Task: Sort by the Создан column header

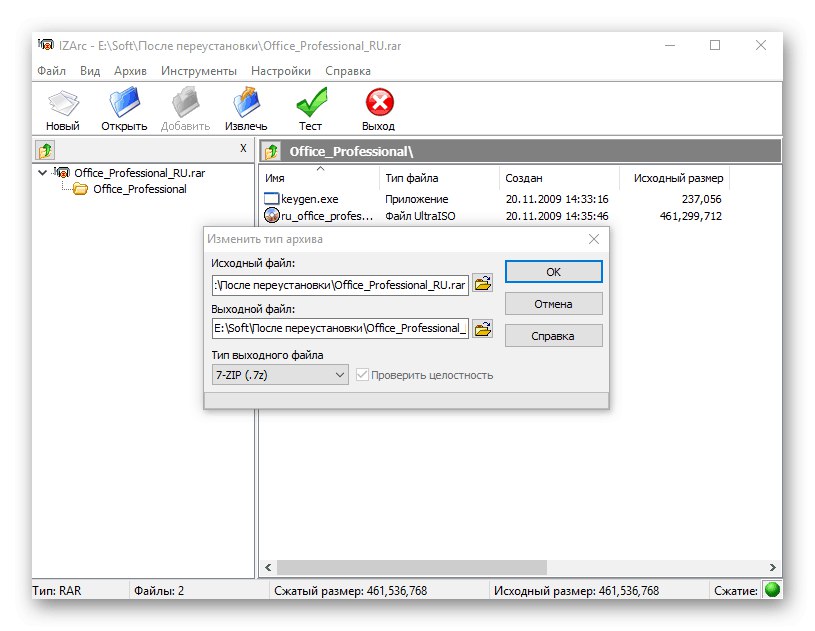Action: click(560, 178)
